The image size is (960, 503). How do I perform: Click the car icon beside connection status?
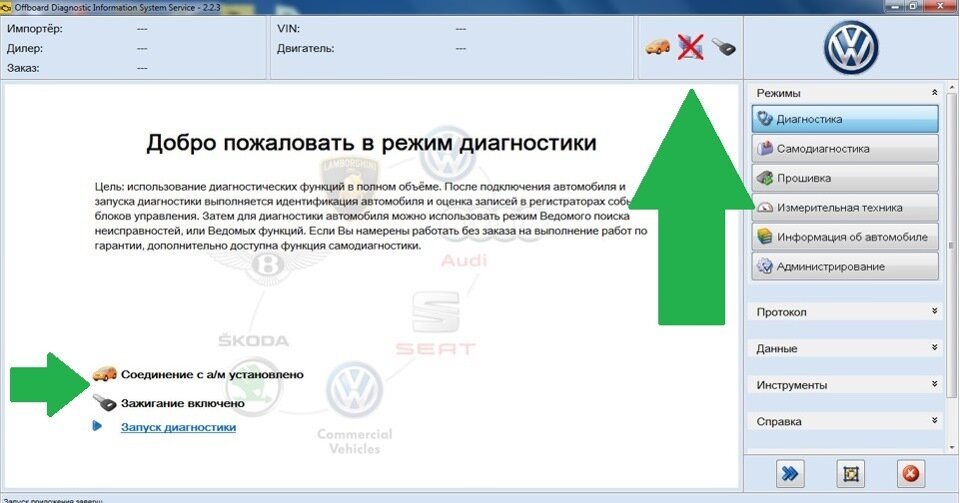[104, 374]
